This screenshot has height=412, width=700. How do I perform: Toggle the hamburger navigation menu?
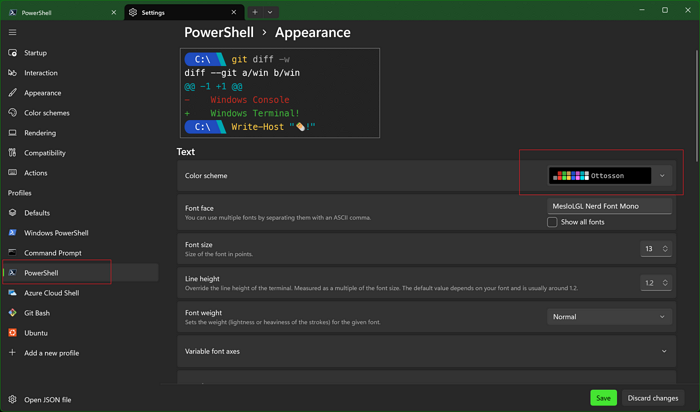[x=12, y=32]
